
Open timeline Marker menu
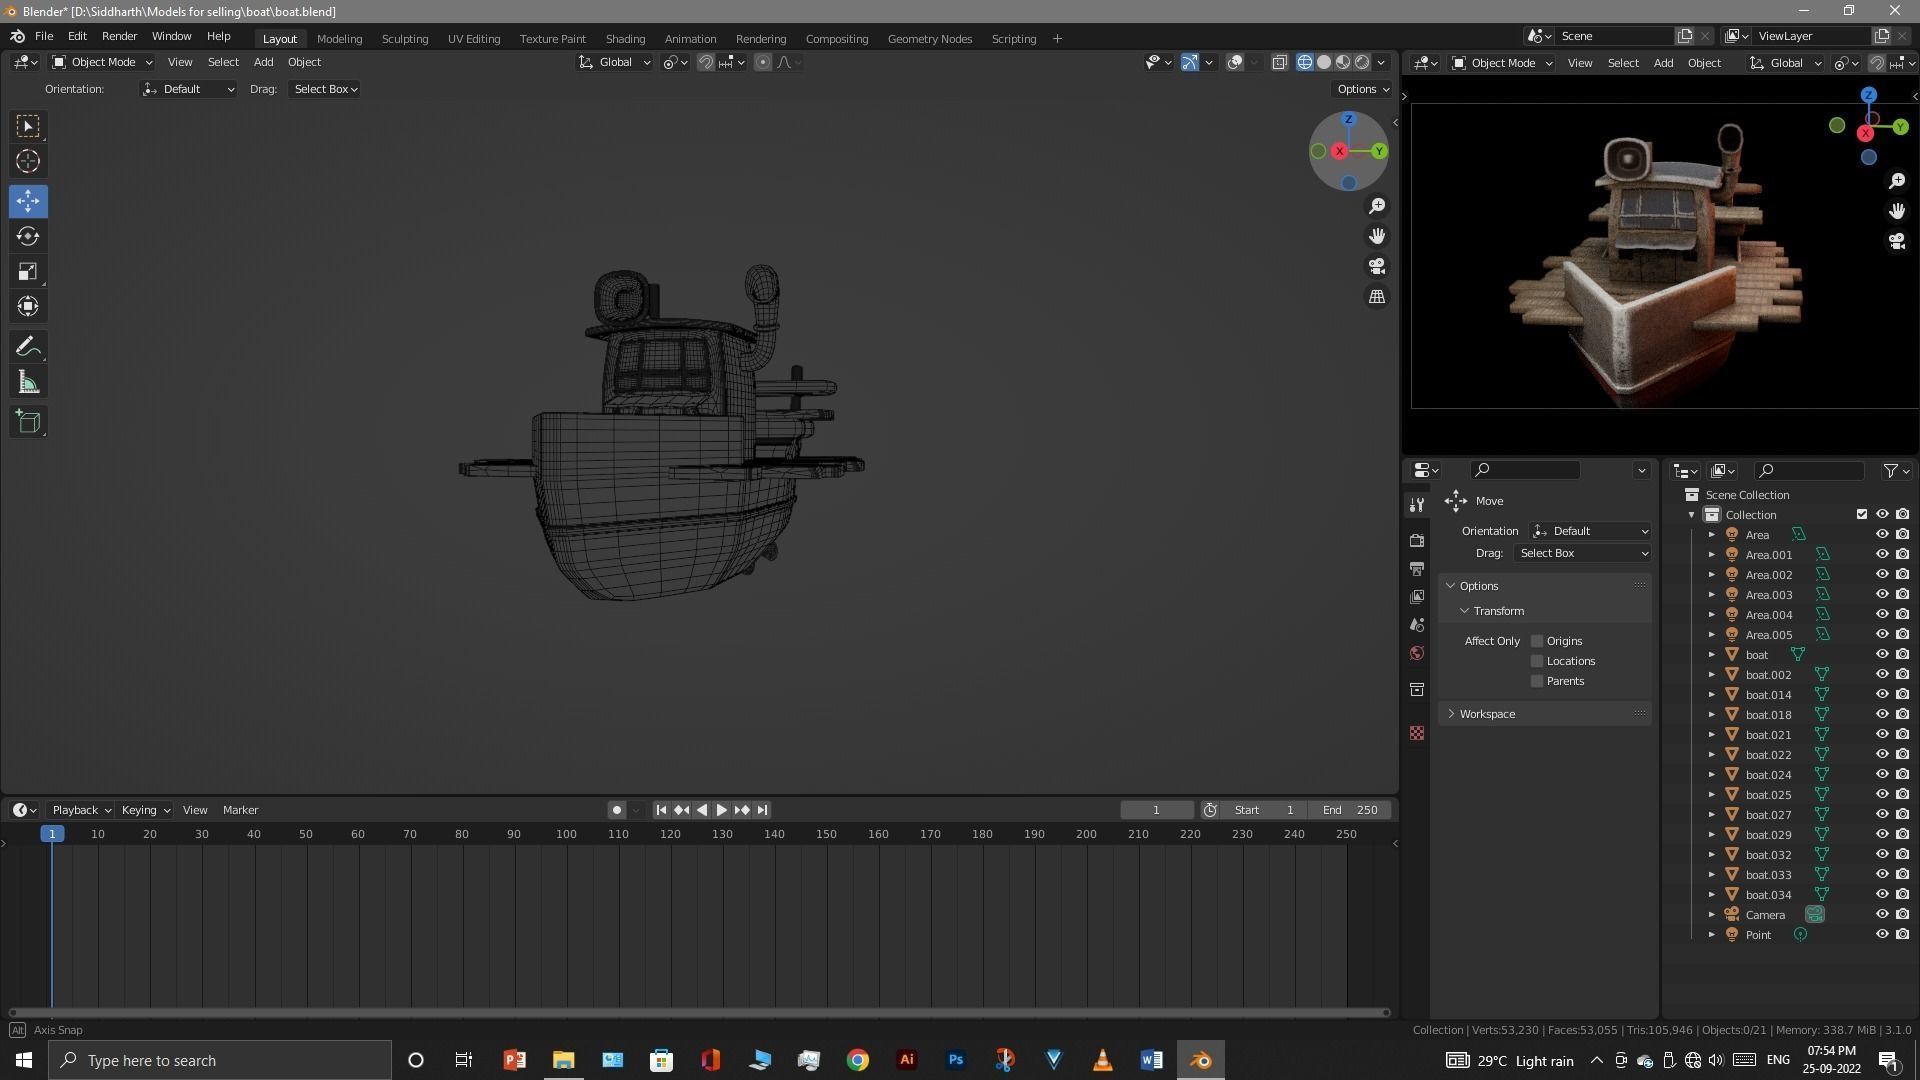[240, 810]
